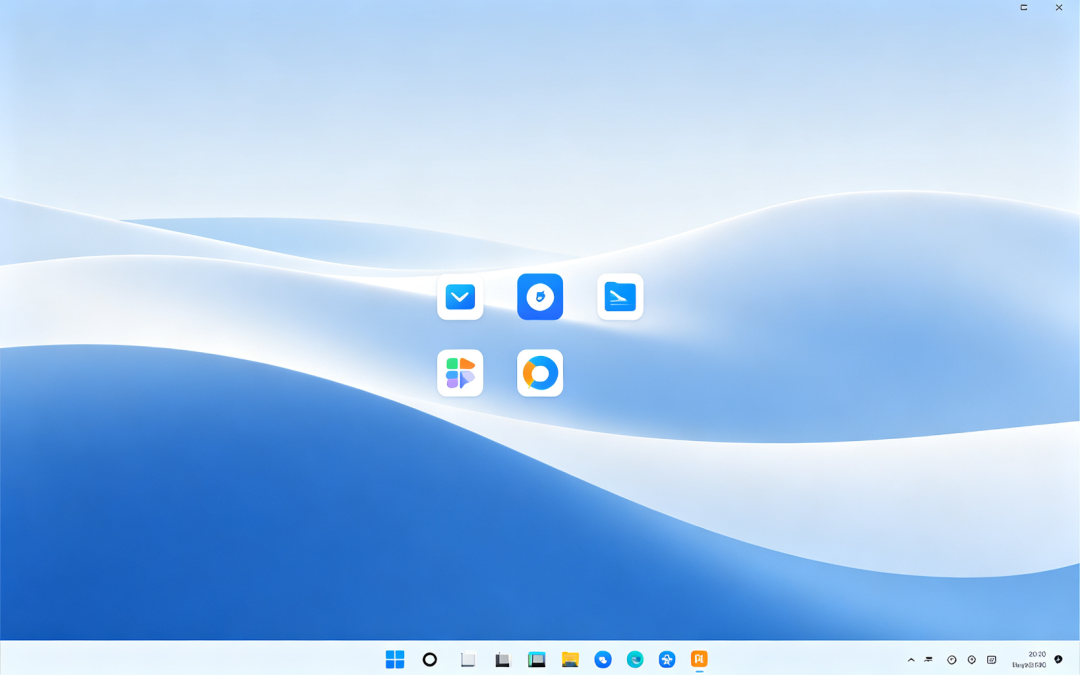Open the teal round taskbar app

(x=635, y=660)
